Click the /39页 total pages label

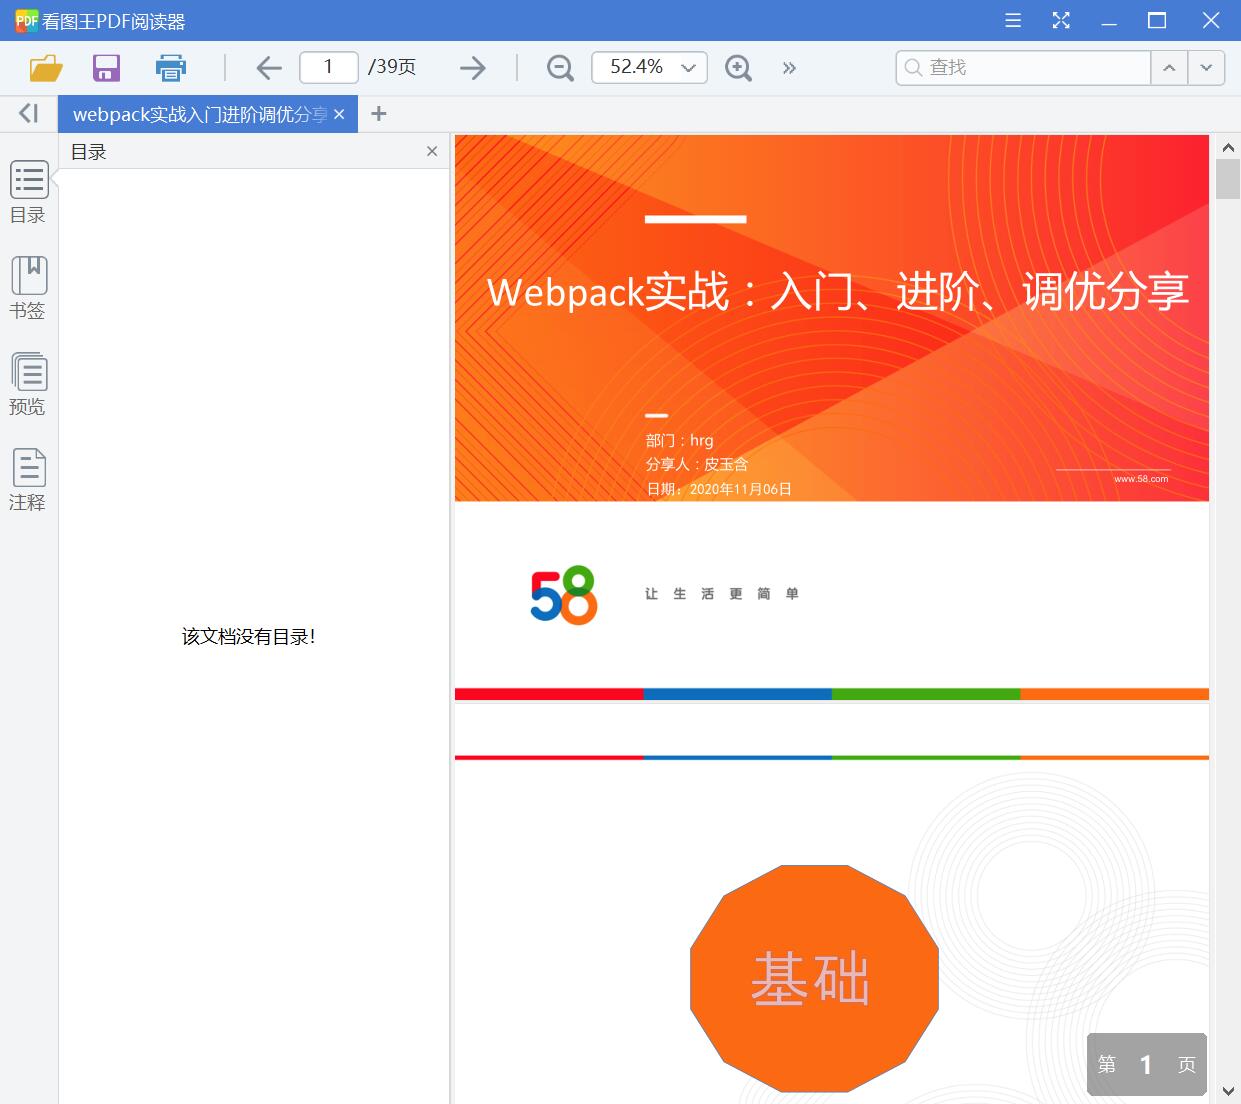[392, 67]
